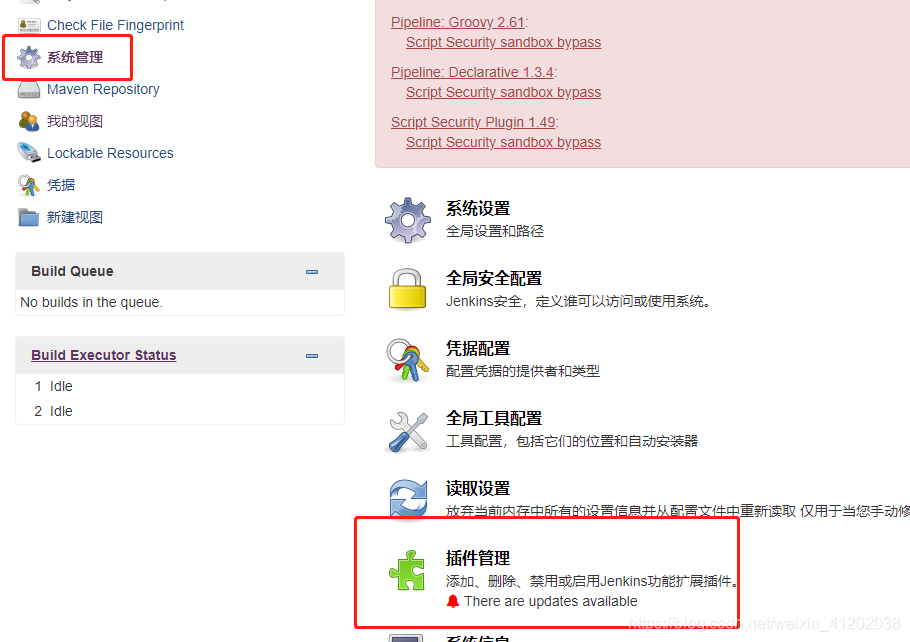The image size is (910, 642).
Task: Click description '配置凭据的提供者和类型'
Action: 523,371
